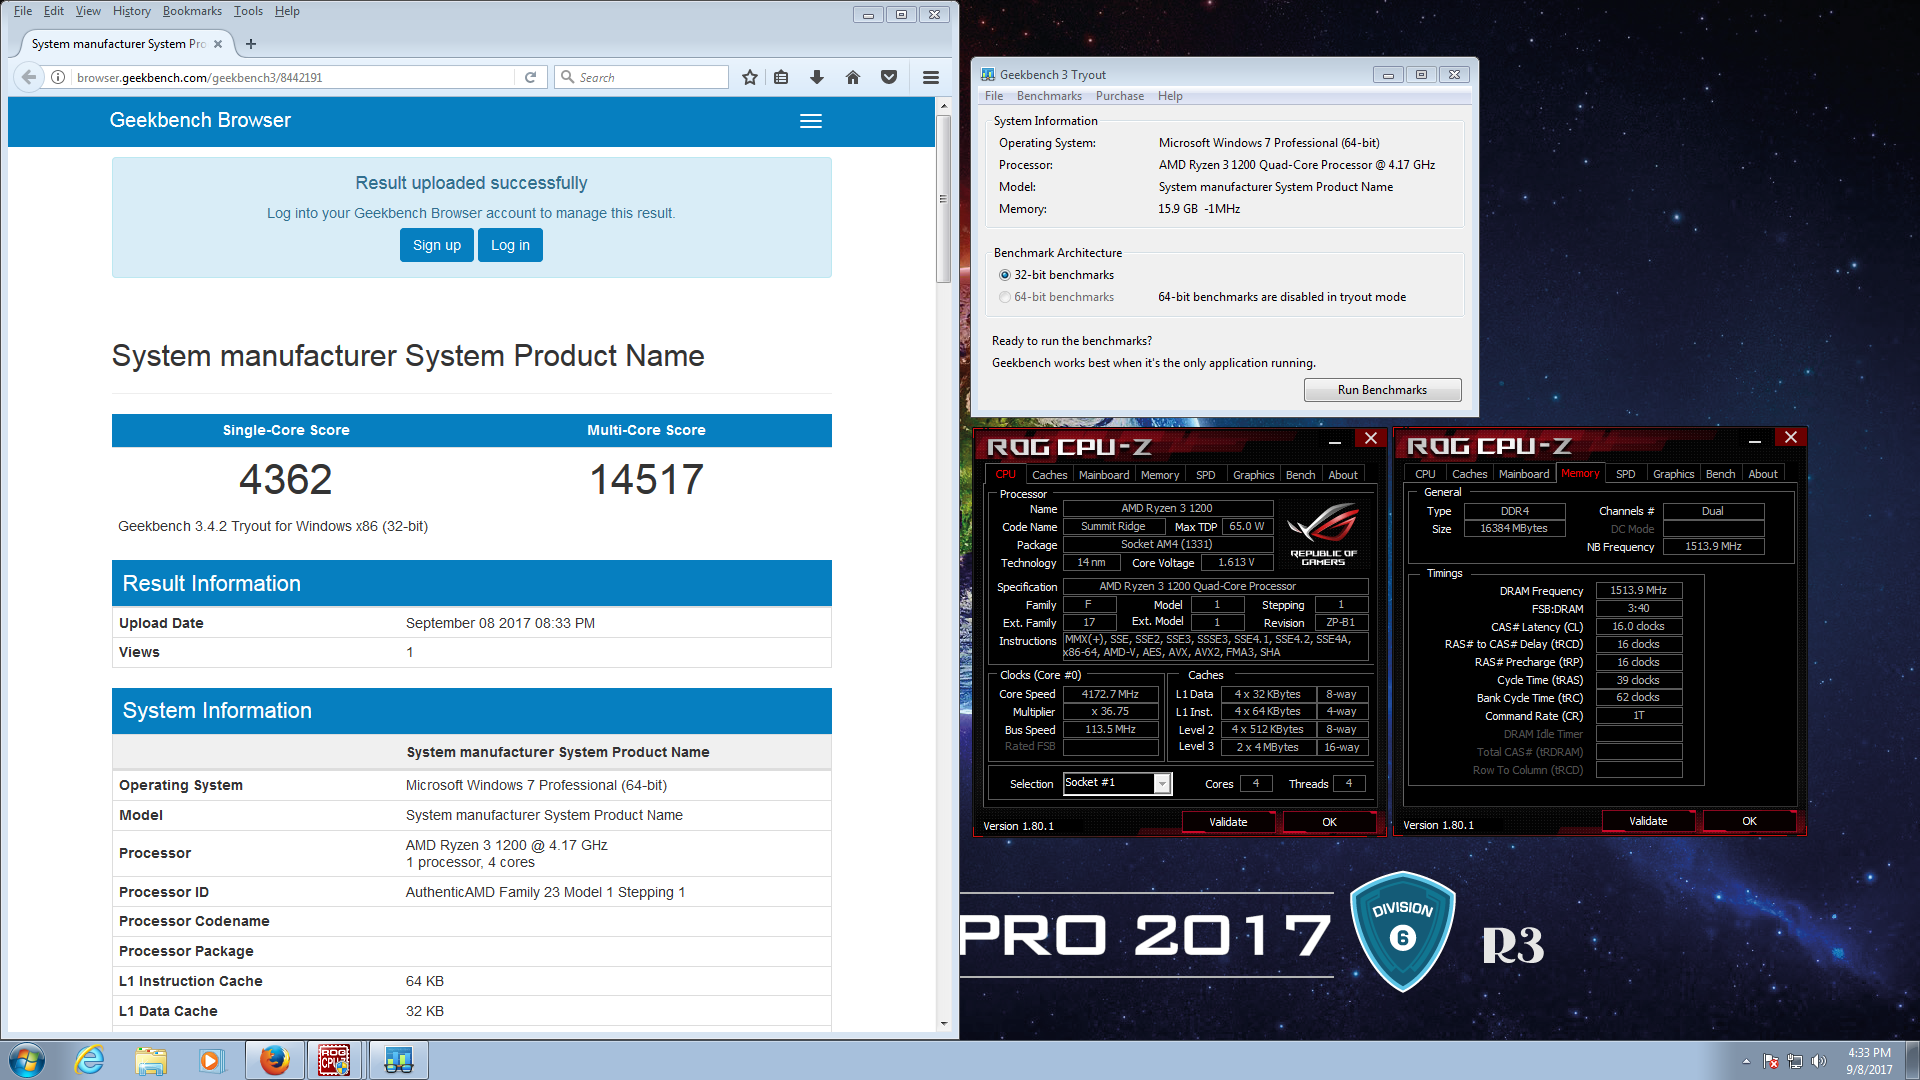Switch to Geekbench taskbar icon
Image resolution: width=1920 pixels, height=1080 pixels.
pos(399,1060)
